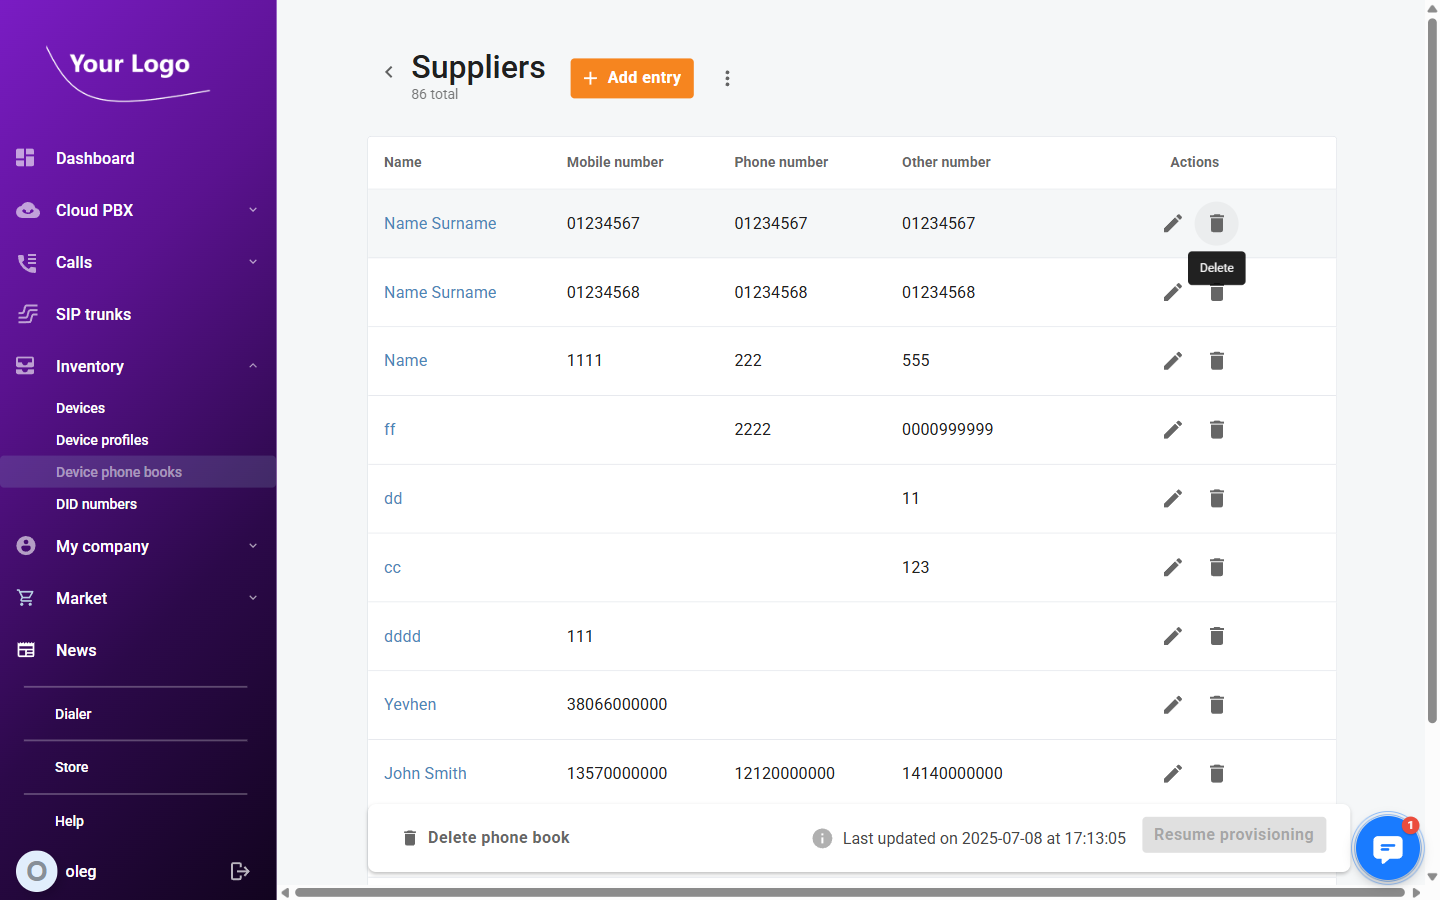Viewport: 1440px width, 900px height.
Task: Click the logout icon next to oleg
Action: pos(240,871)
